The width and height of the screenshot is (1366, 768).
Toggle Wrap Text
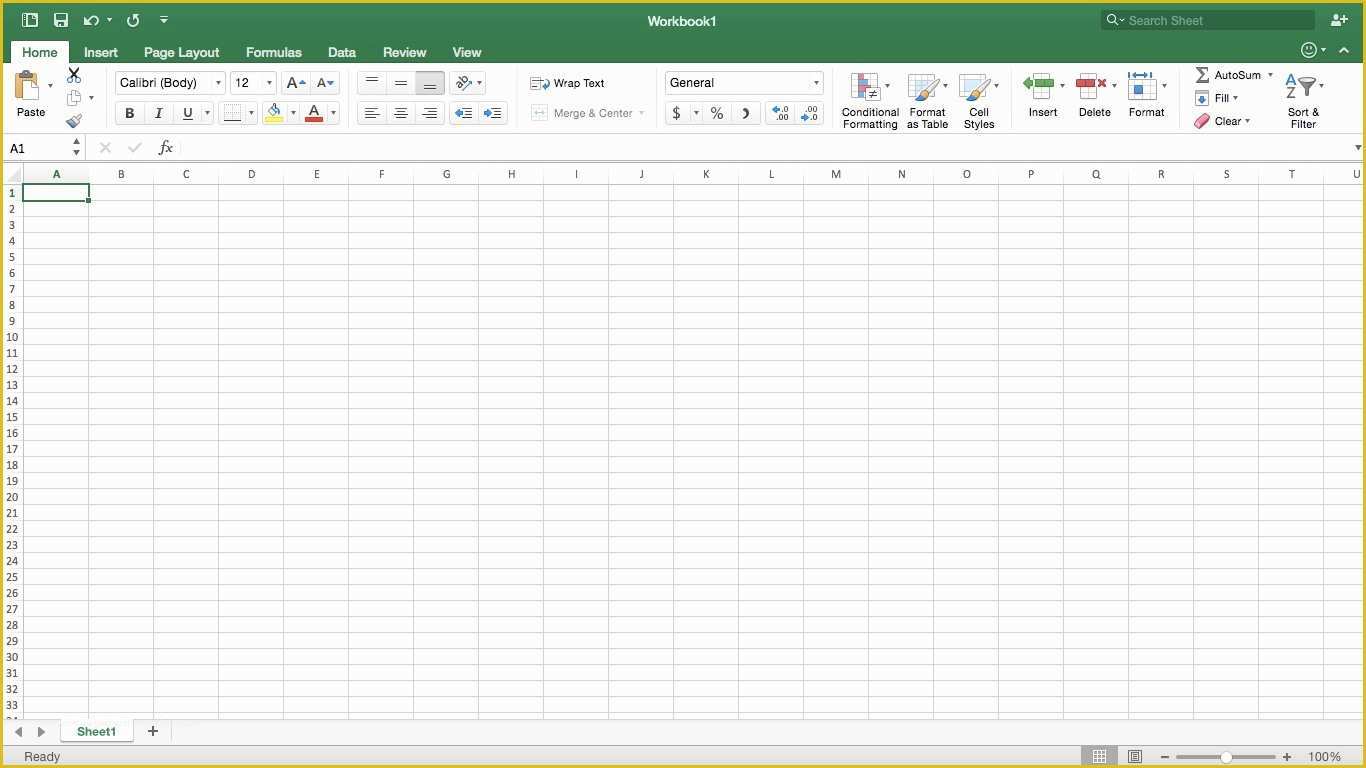tap(568, 83)
